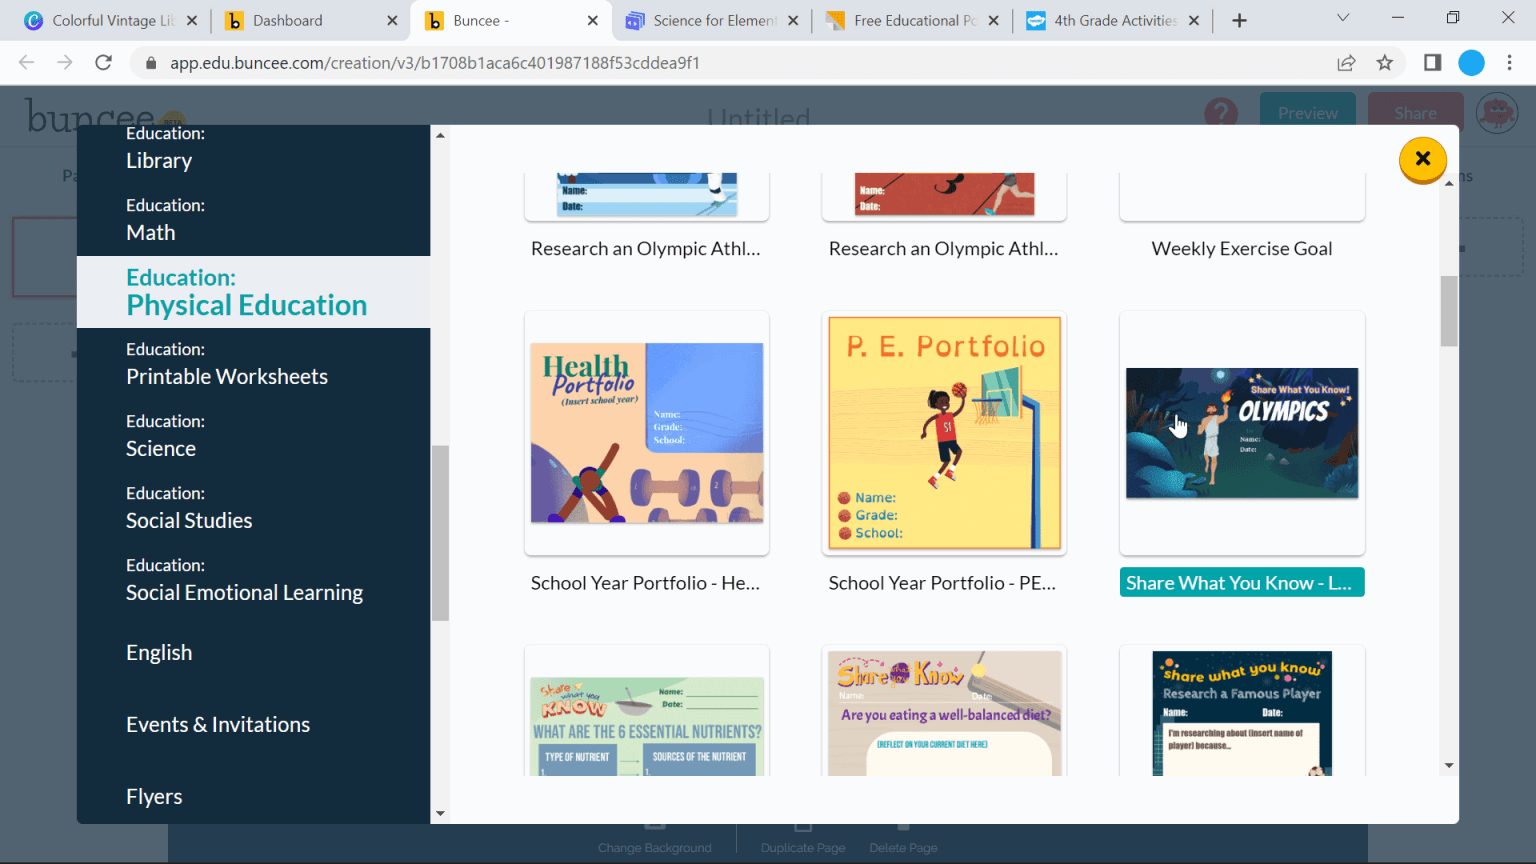Open the Chrome three-dot menu
Viewport: 1536px width, 864px height.
(1512, 62)
